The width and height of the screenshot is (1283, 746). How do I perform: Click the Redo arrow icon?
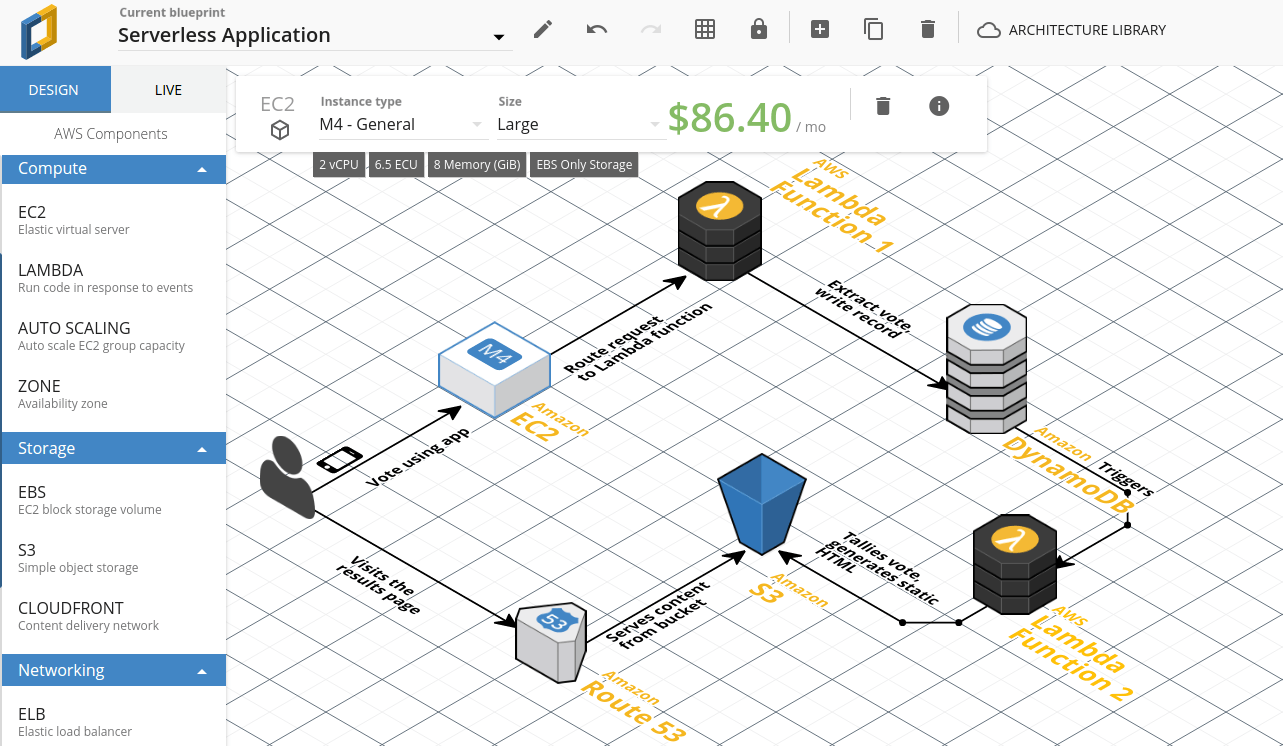[x=651, y=28]
